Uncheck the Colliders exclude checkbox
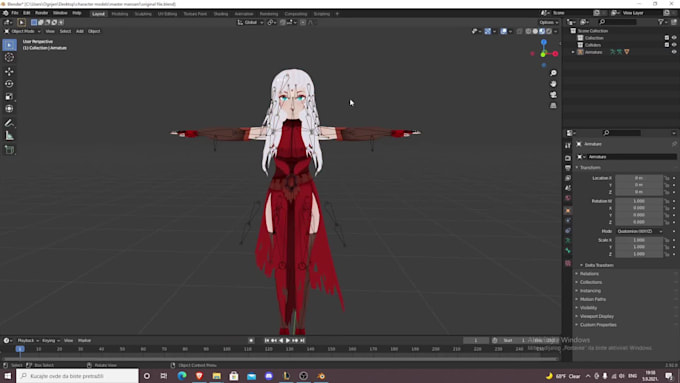This screenshot has height=383, width=680. [x=667, y=45]
